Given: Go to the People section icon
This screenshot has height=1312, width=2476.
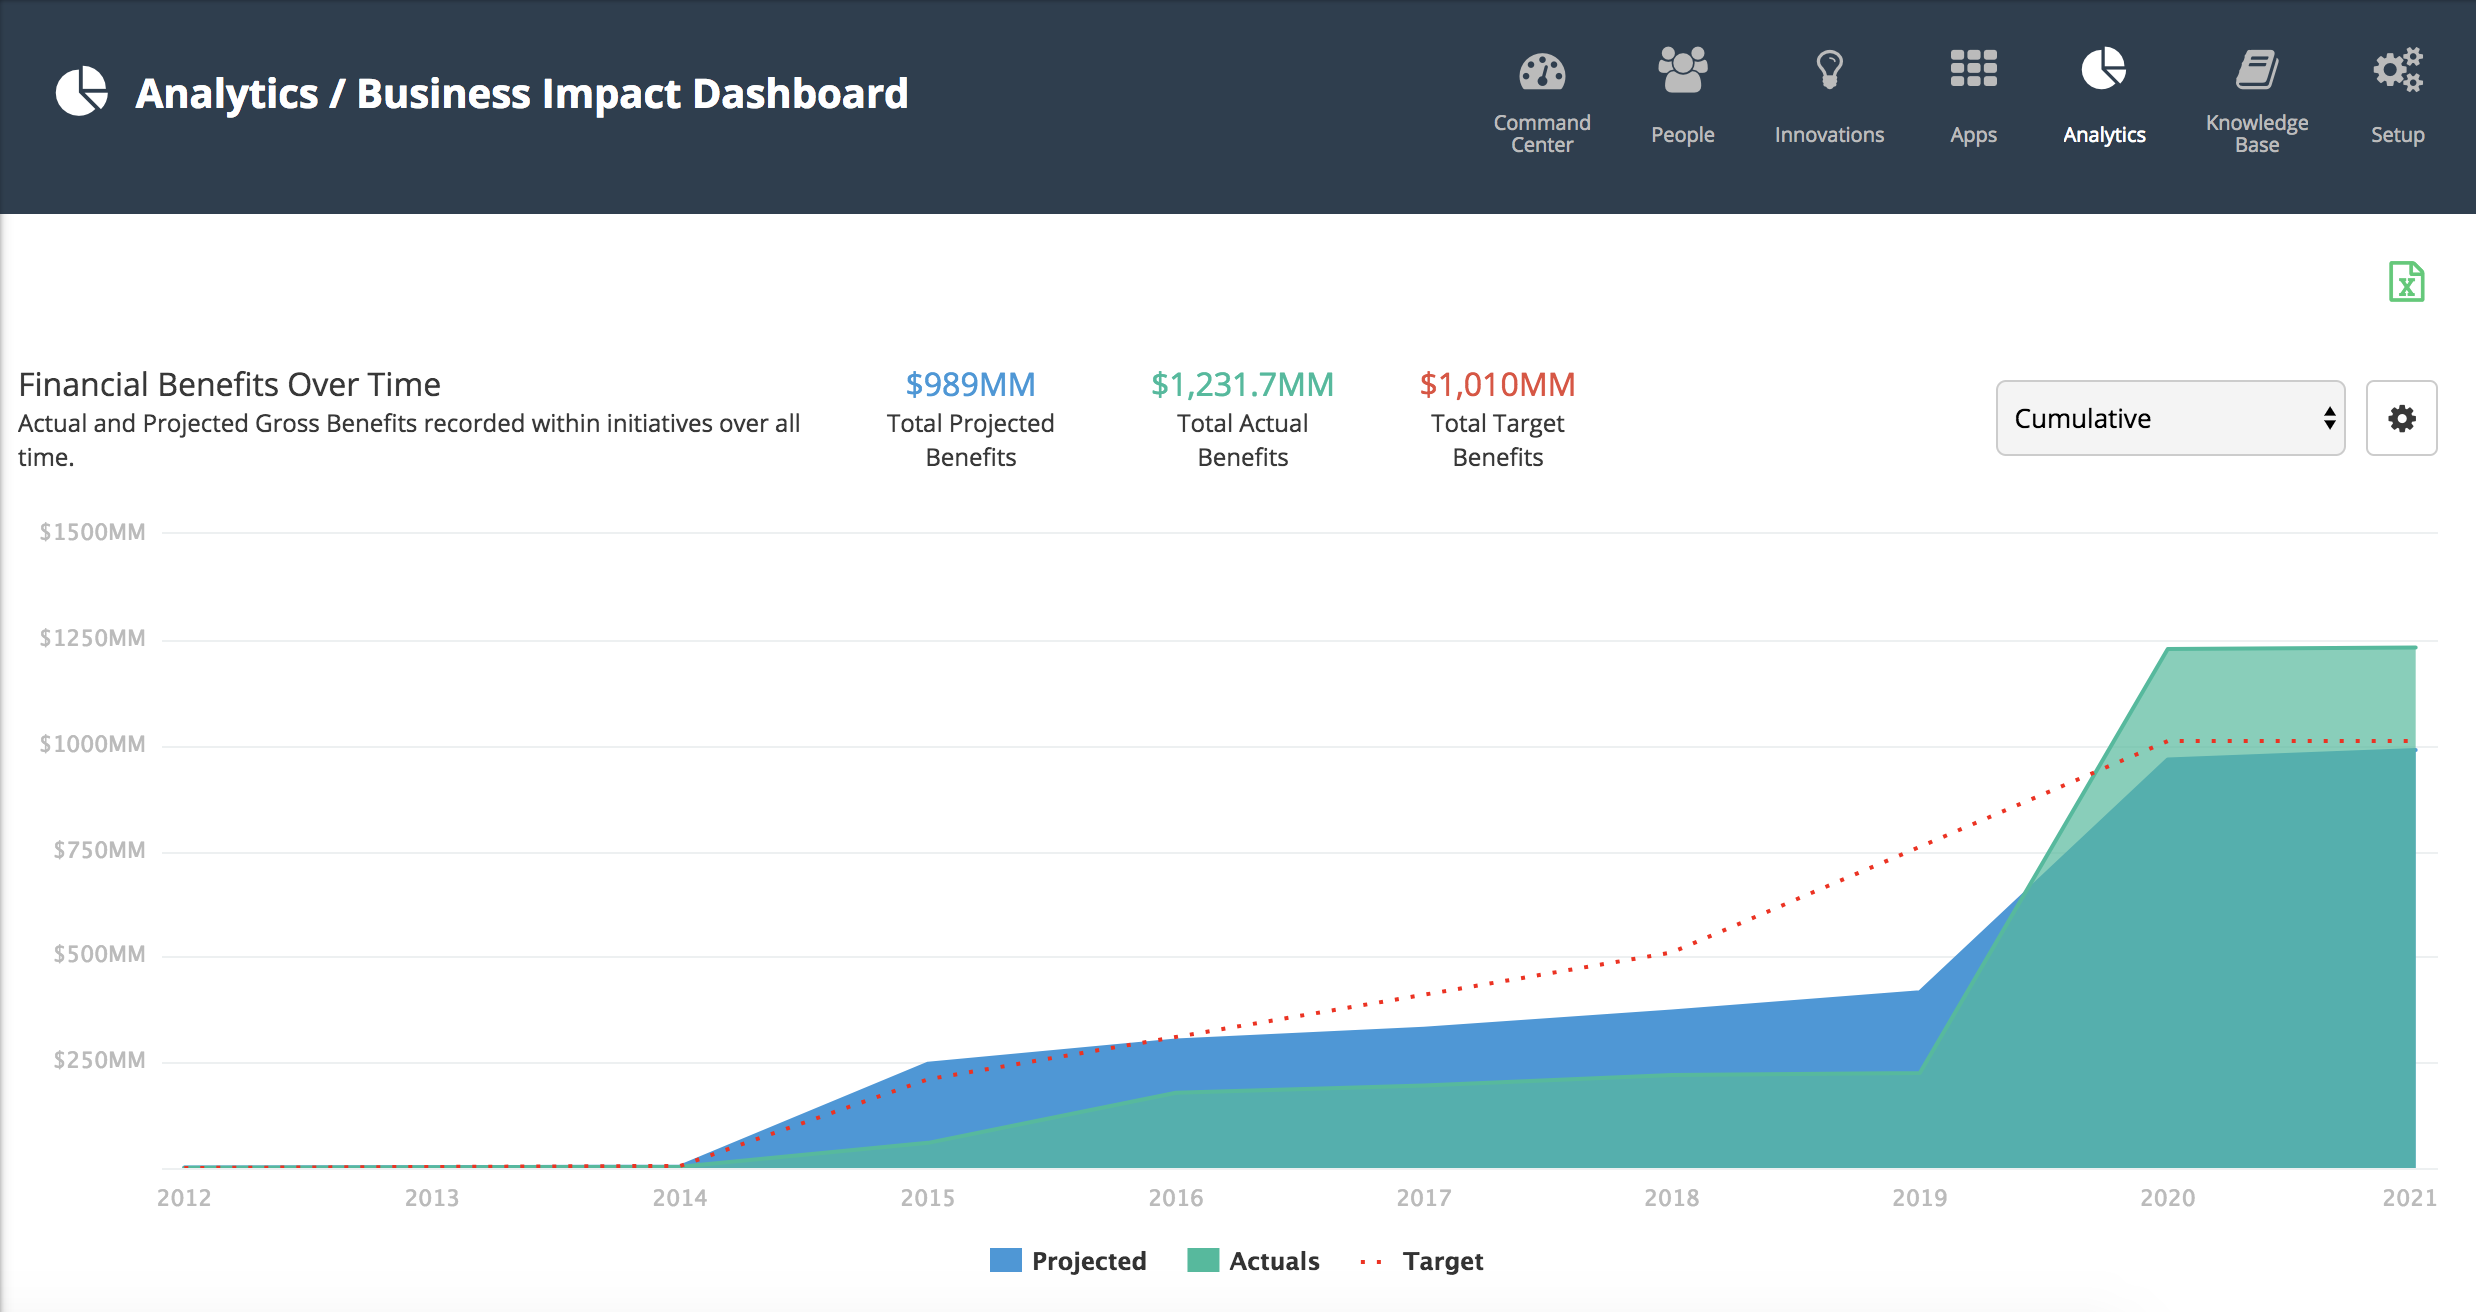Looking at the screenshot, I should click(1683, 70).
